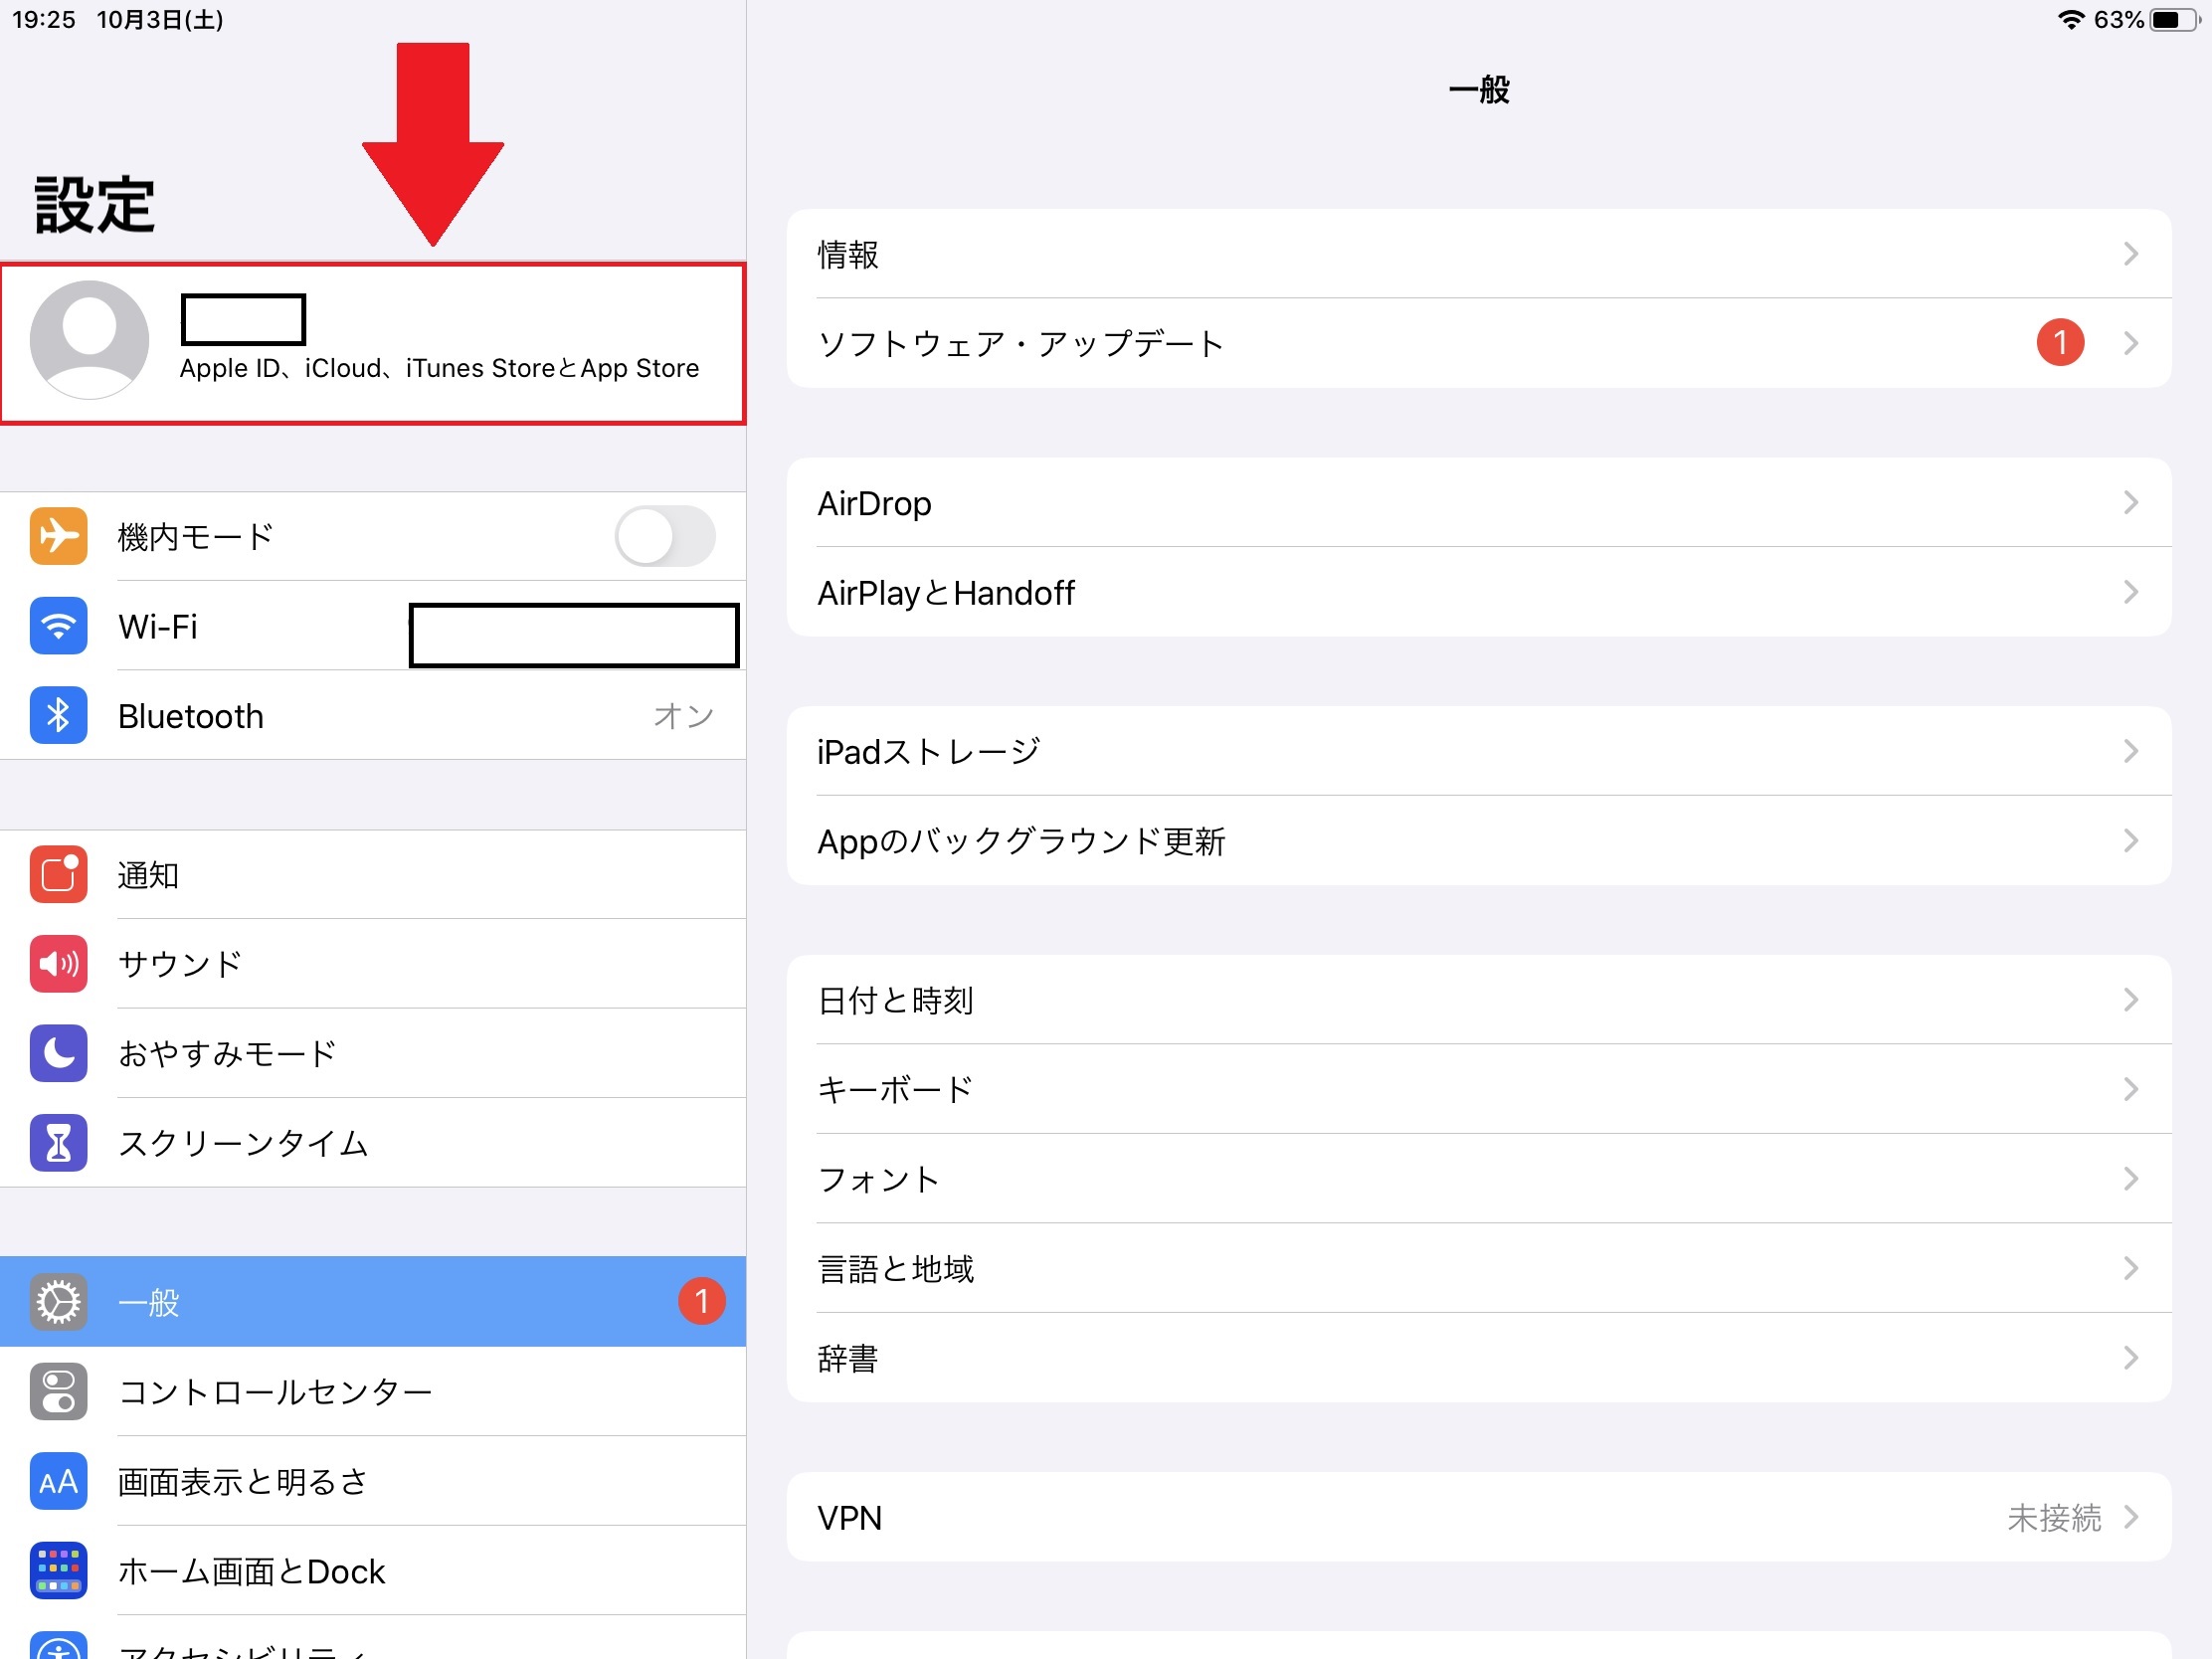Open キーボード row chevron

coord(2131,1089)
